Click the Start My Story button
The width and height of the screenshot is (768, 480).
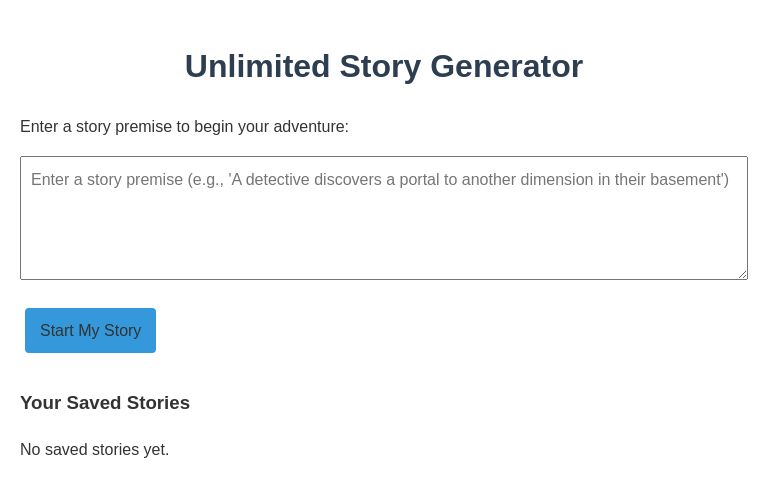point(90,330)
